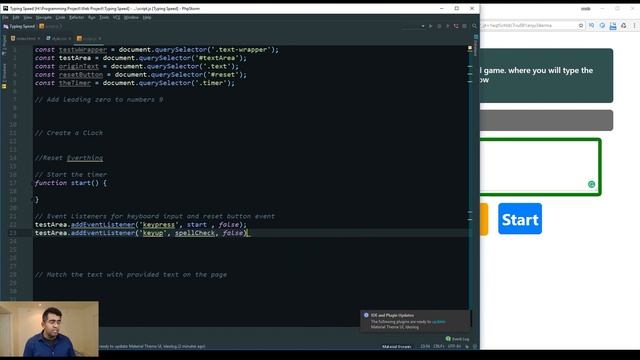The height and width of the screenshot is (360, 640).
Task: Click the browser address bar
Action: (x=529, y=25)
